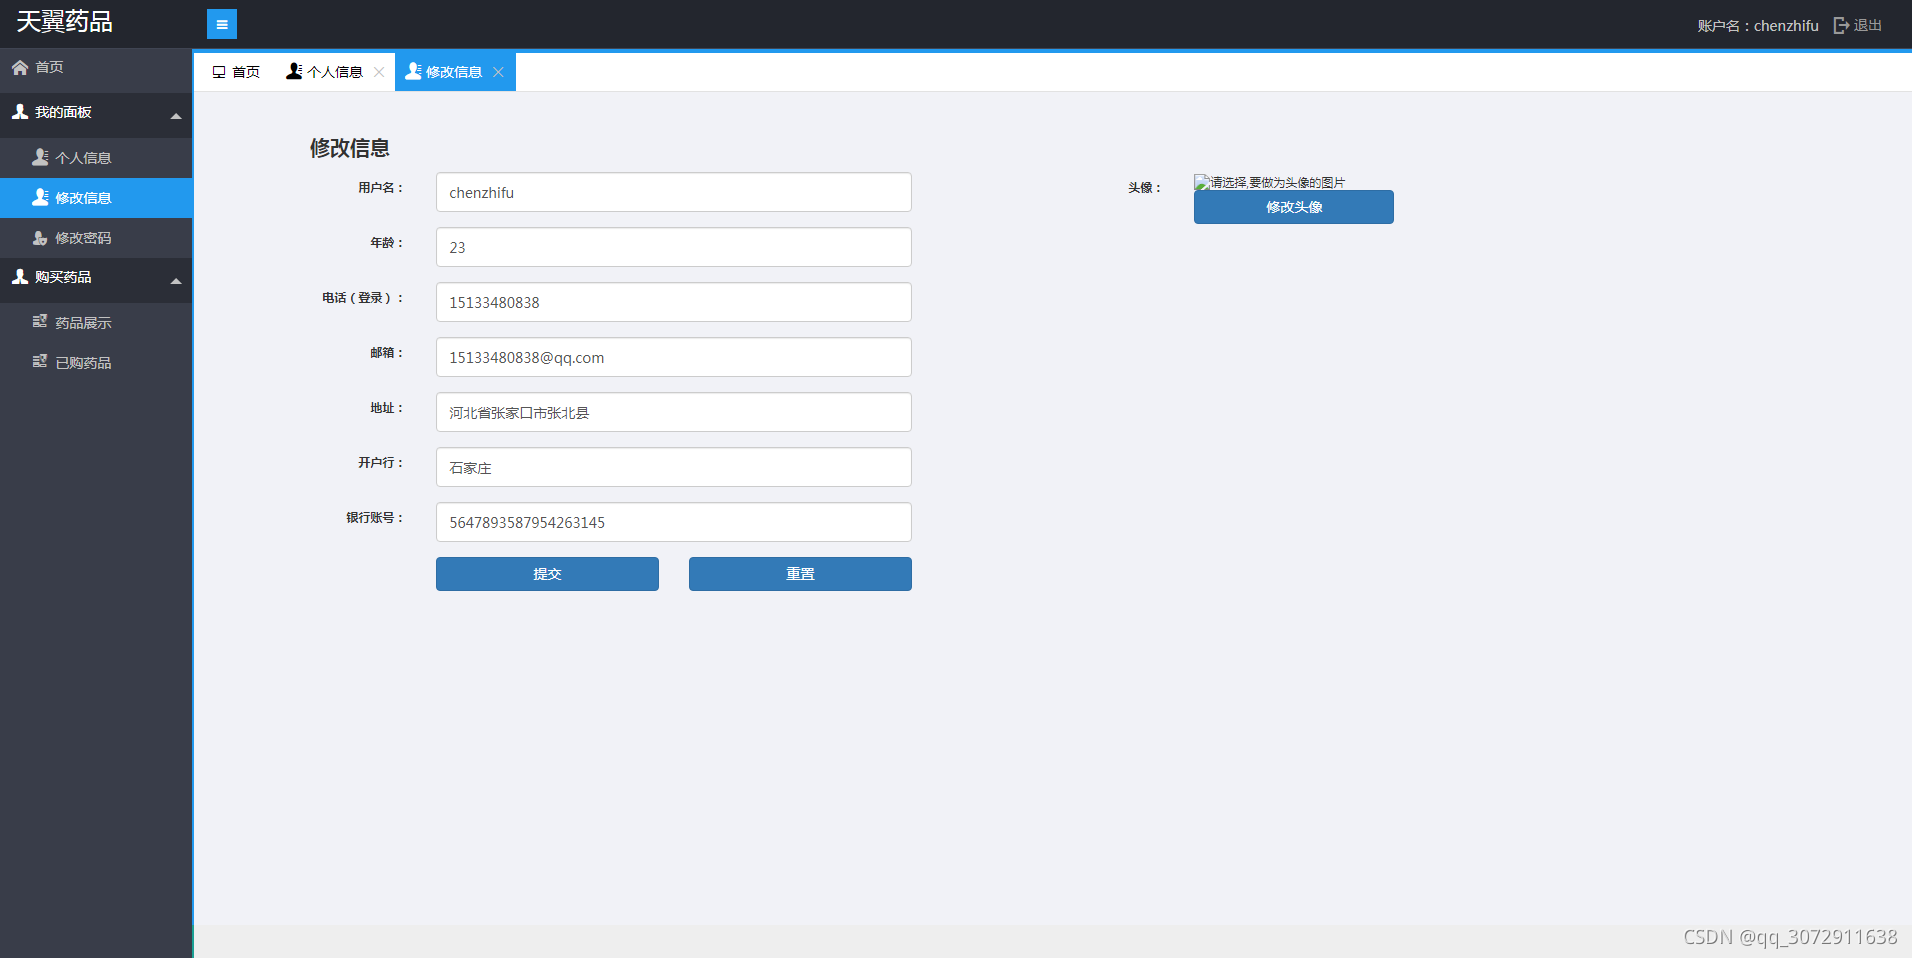
Task: Click the broken avatar image placeholder
Action: click(1270, 182)
